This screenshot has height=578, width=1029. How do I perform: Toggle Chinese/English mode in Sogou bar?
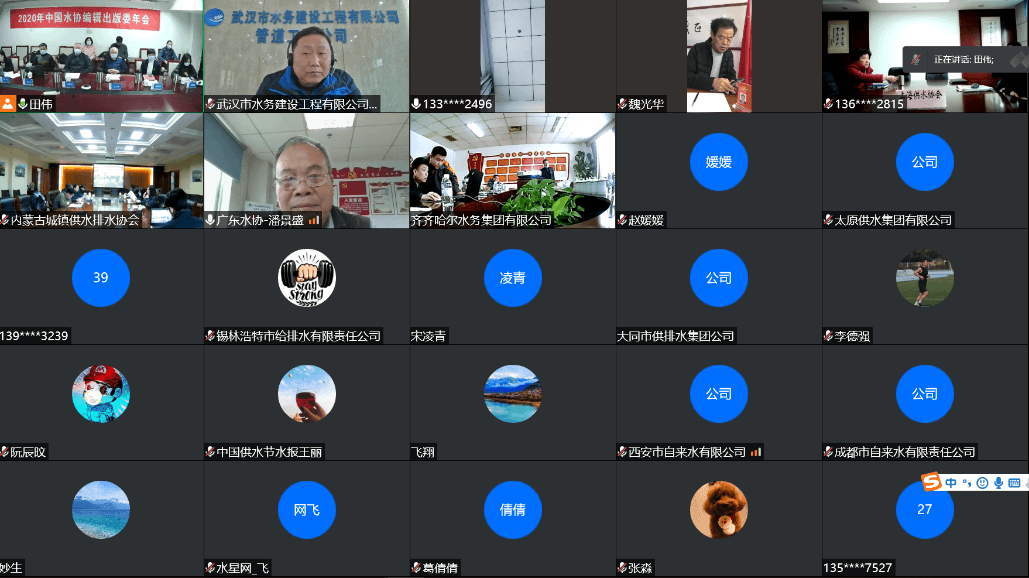tap(951, 483)
